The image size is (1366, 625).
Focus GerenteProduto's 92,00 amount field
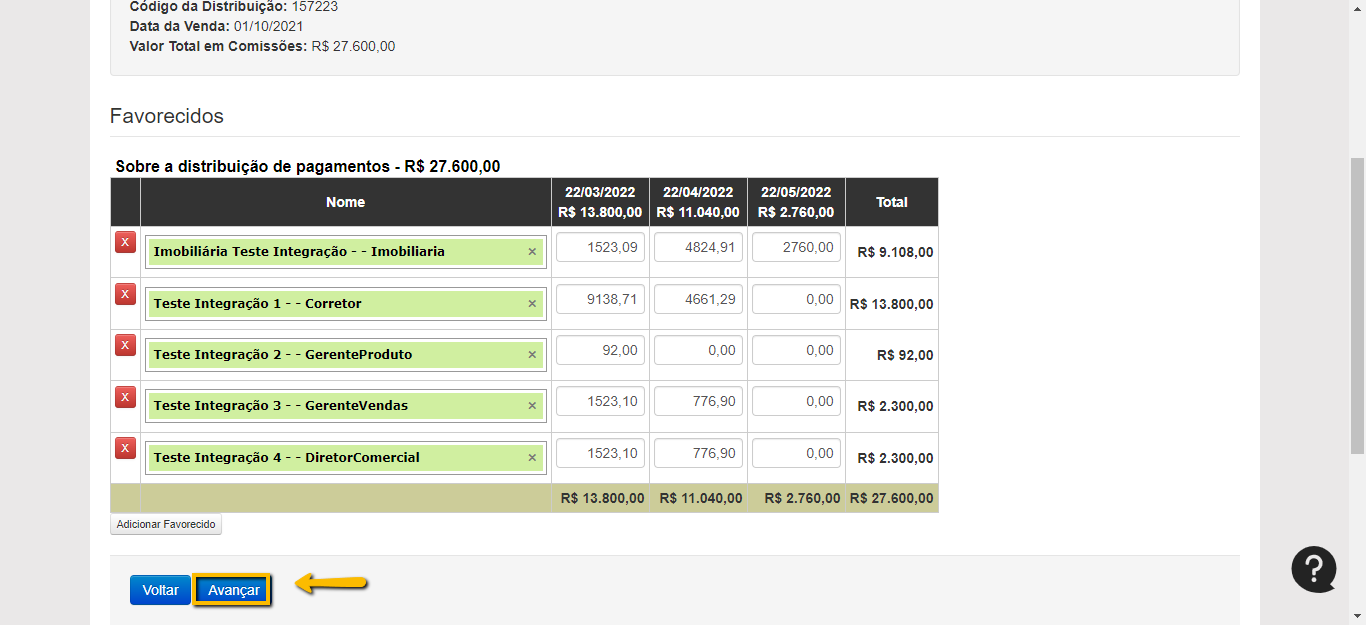(x=600, y=350)
